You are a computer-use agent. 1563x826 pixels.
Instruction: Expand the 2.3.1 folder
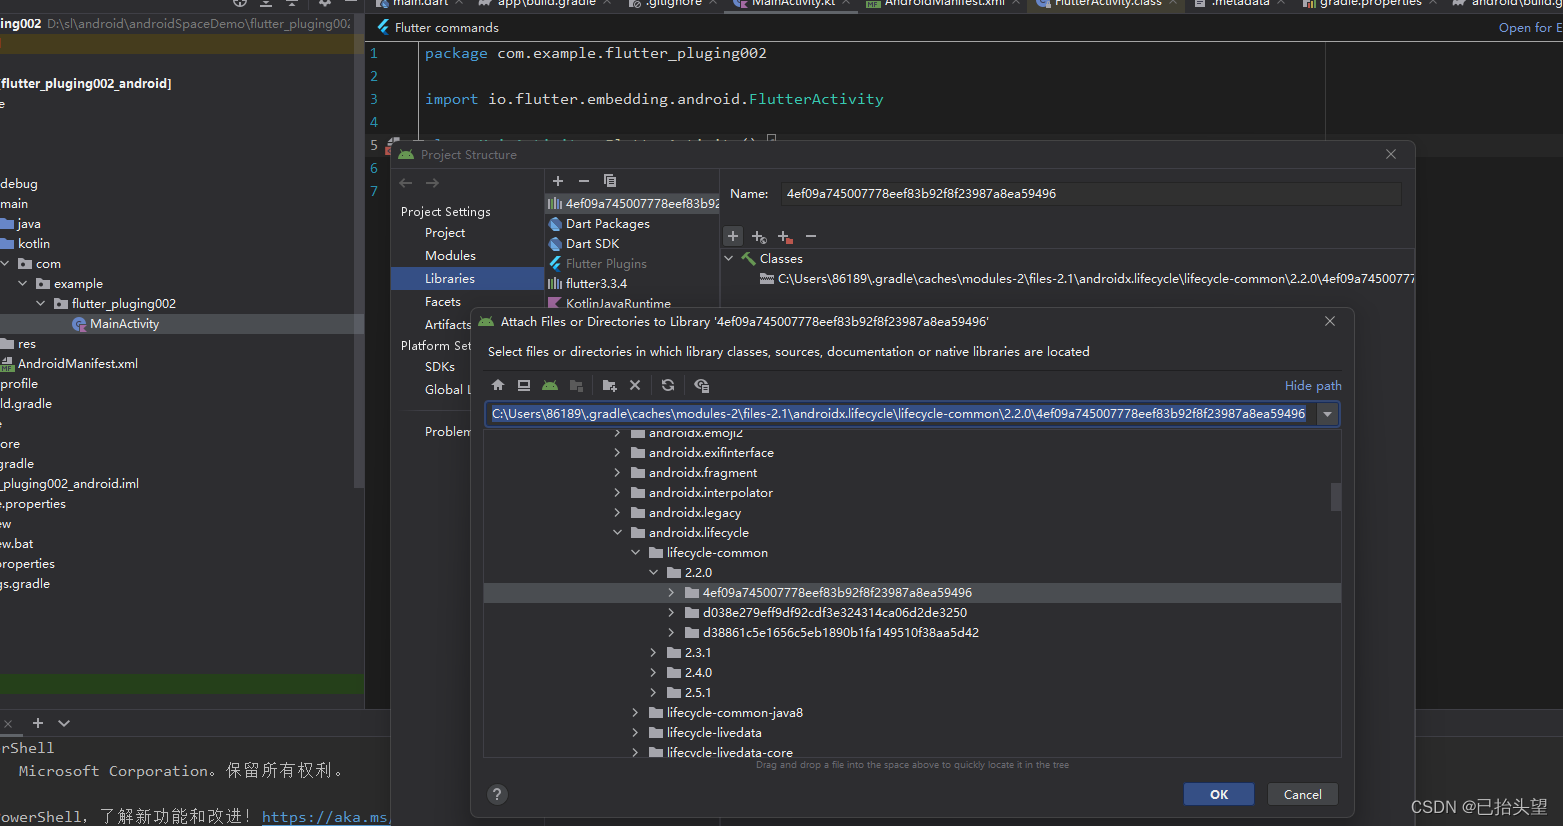pos(654,653)
